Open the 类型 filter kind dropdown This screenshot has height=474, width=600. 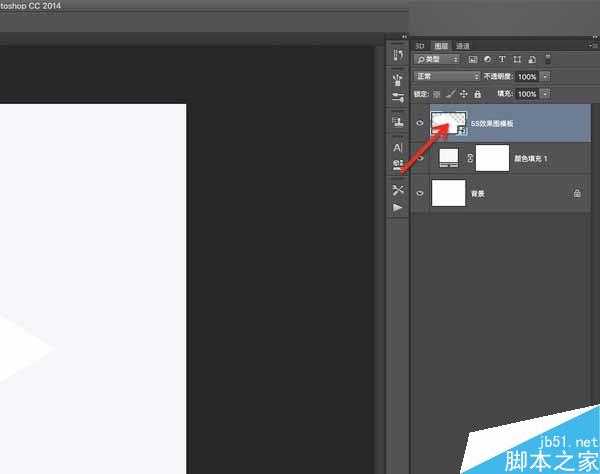pyautogui.click(x=437, y=59)
